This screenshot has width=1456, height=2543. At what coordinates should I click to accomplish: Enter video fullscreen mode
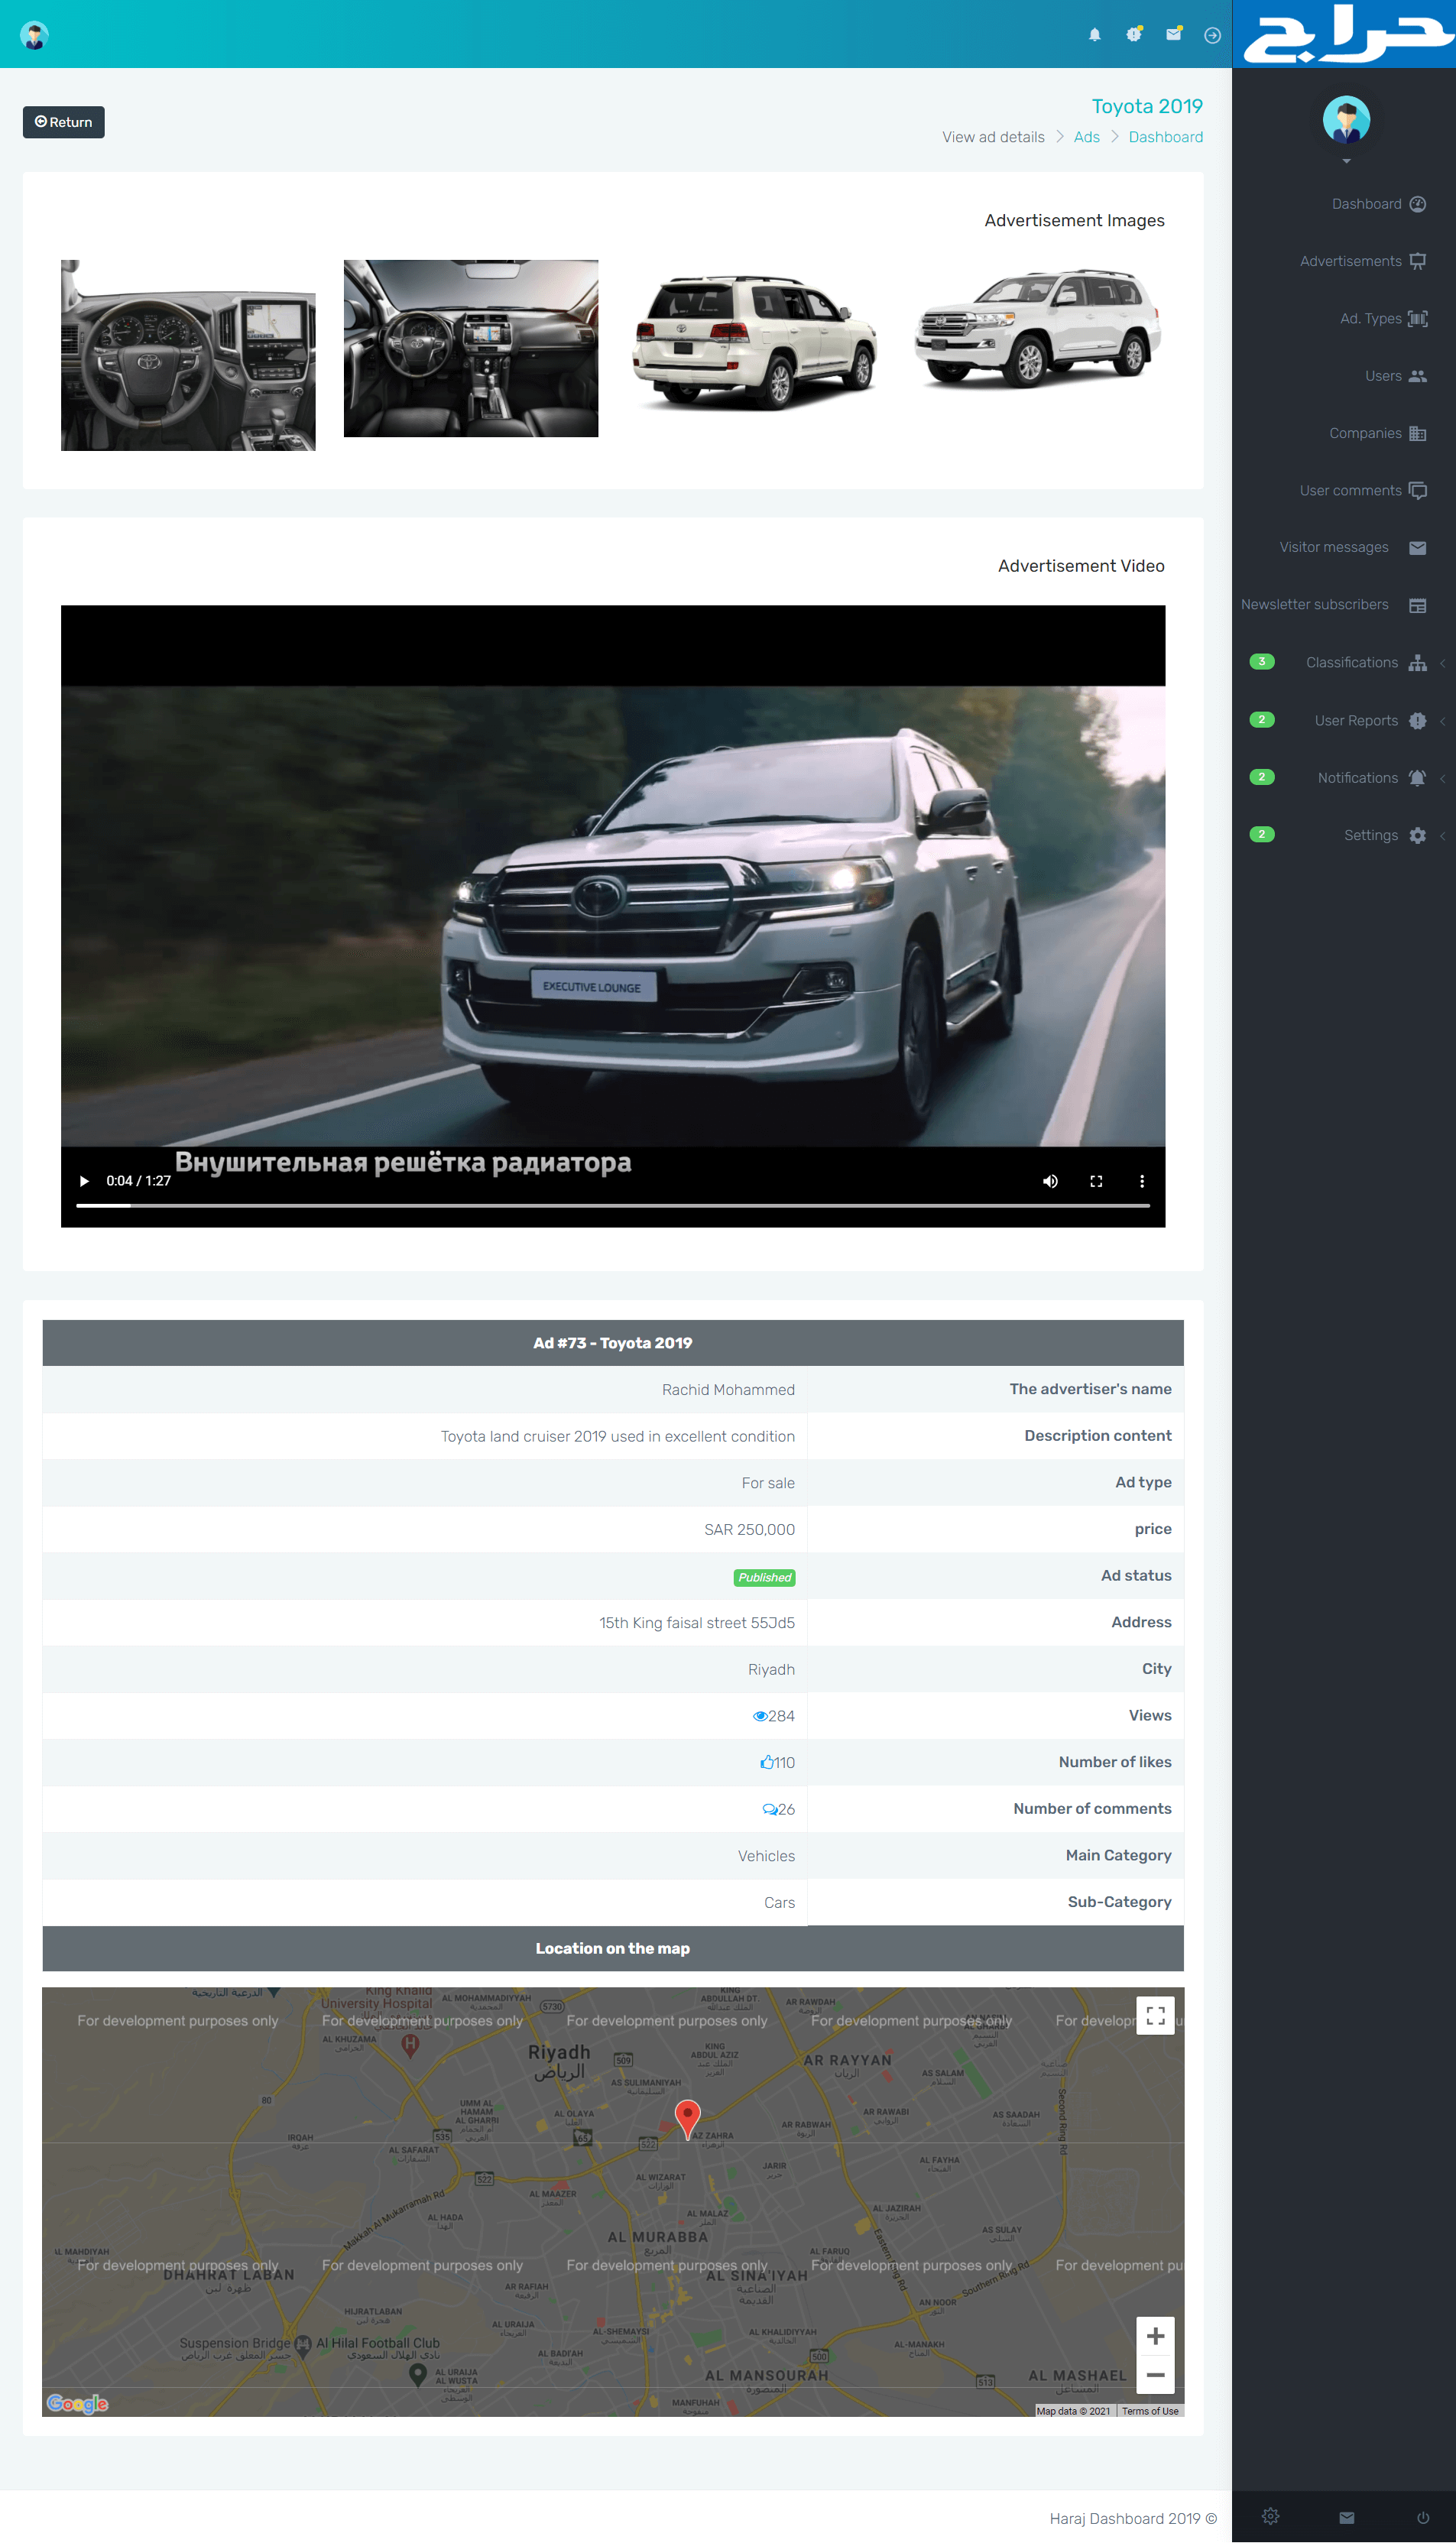[1096, 1181]
